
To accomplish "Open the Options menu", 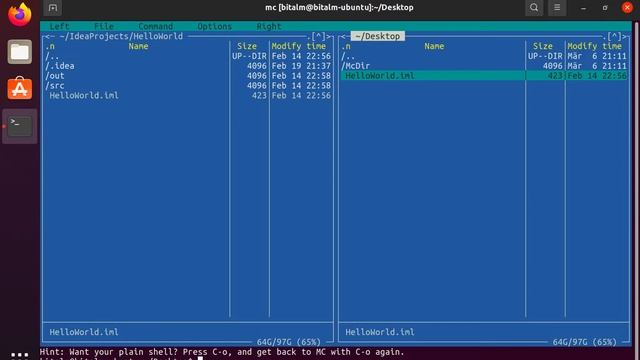I will pos(215,27).
